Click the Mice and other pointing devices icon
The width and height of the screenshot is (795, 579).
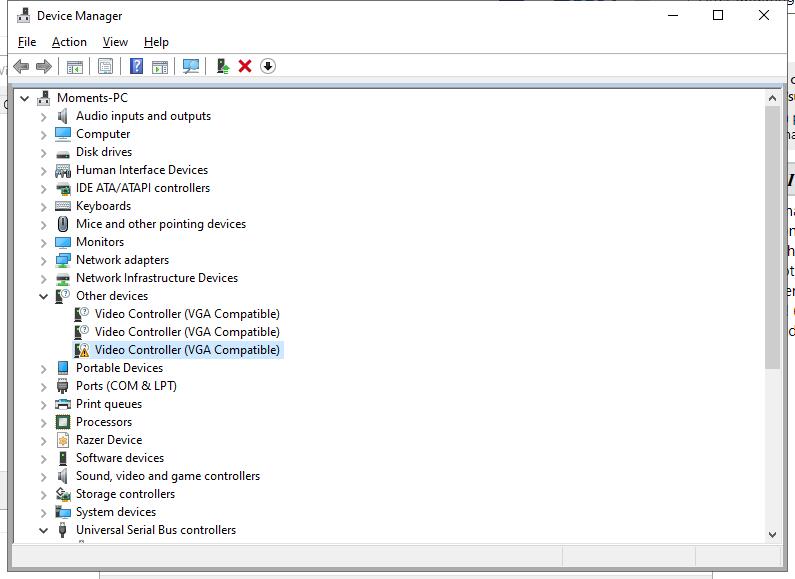point(63,224)
